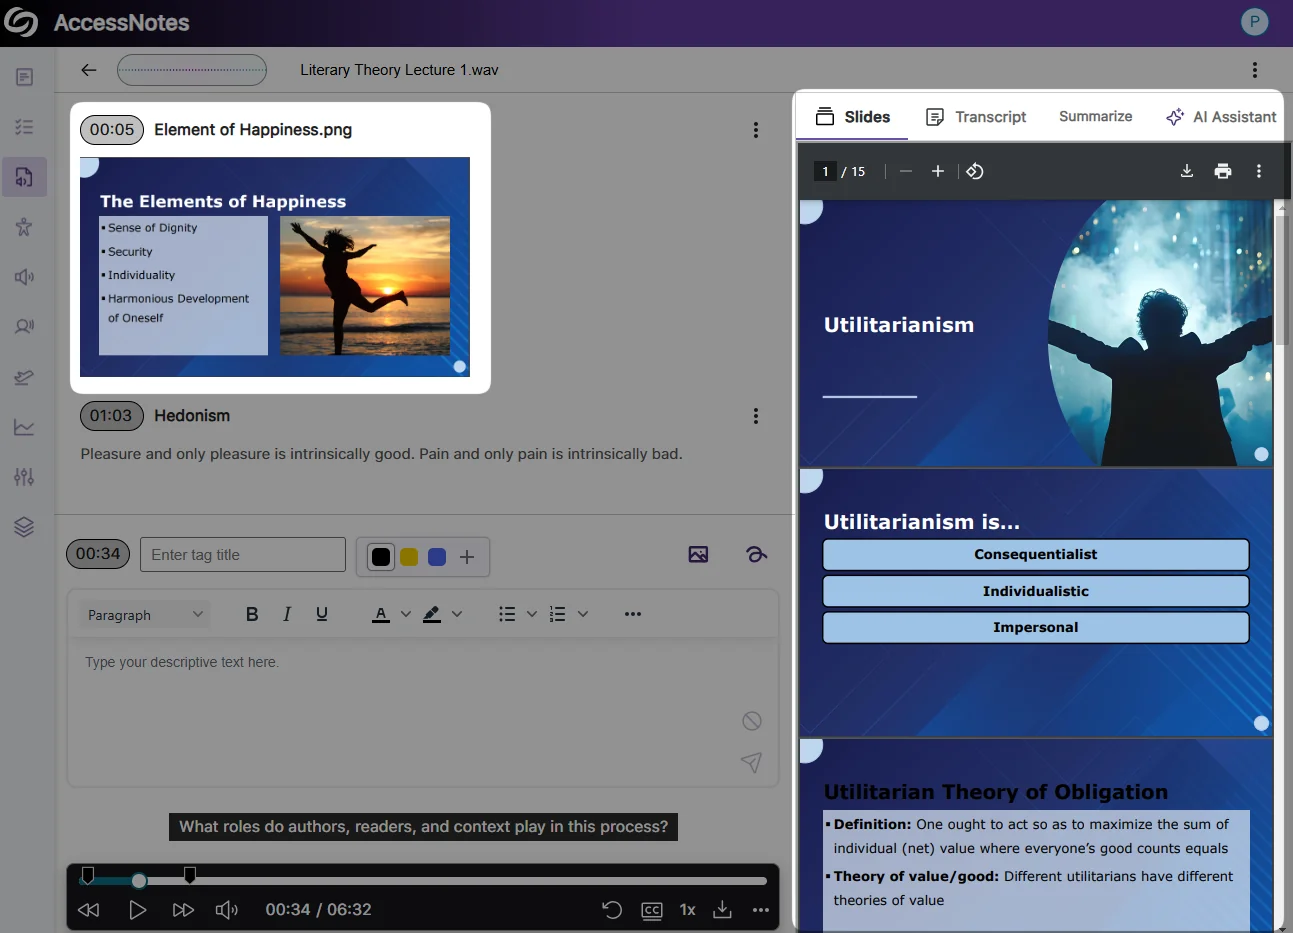Open the Paragraph style dropdown
1293x933 pixels.
coord(145,614)
